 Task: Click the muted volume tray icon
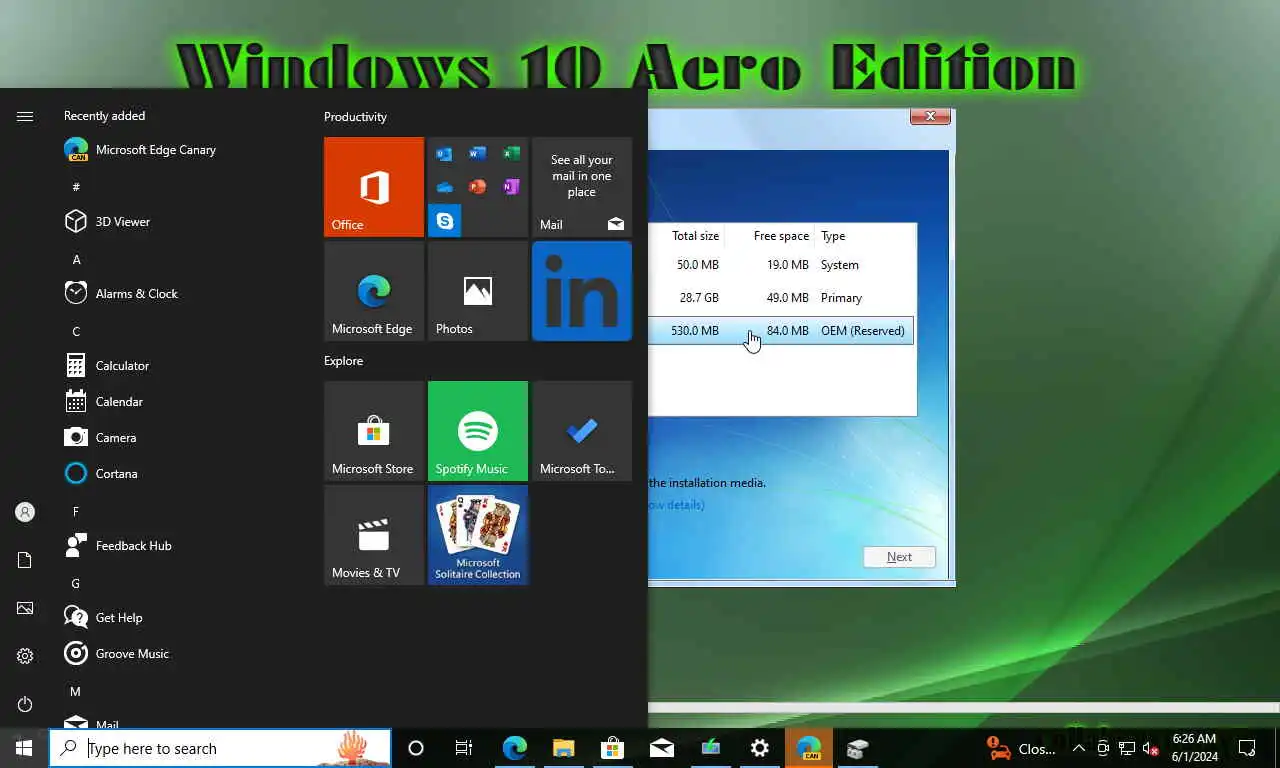coord(1151,748)
